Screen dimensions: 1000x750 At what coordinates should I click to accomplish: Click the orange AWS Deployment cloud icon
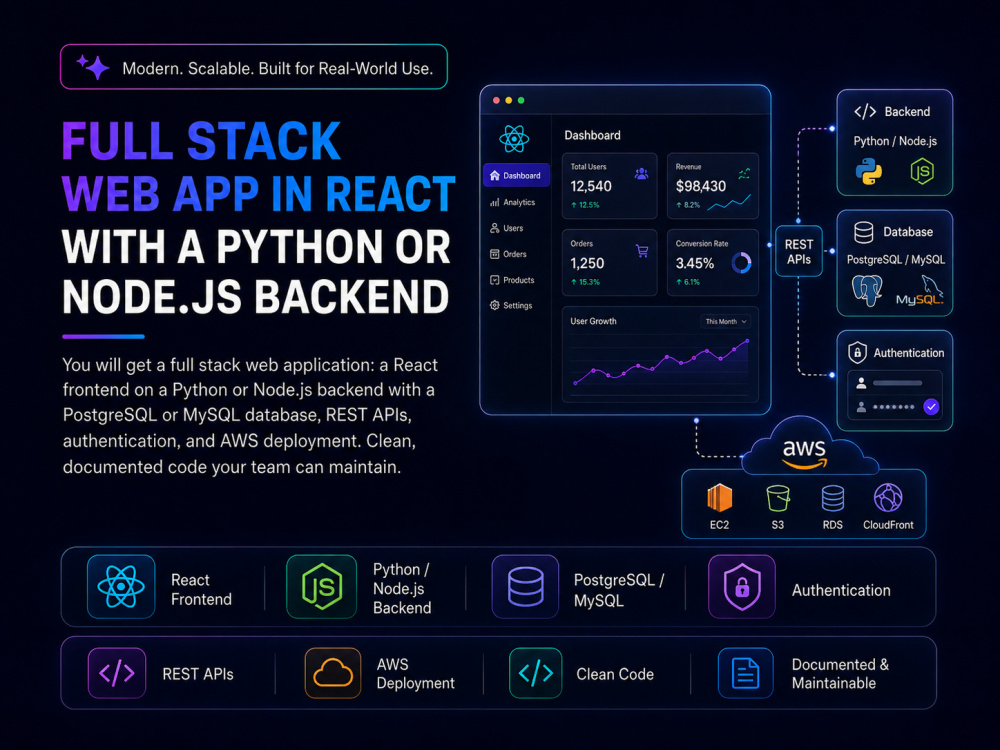[x=333, y=673]
